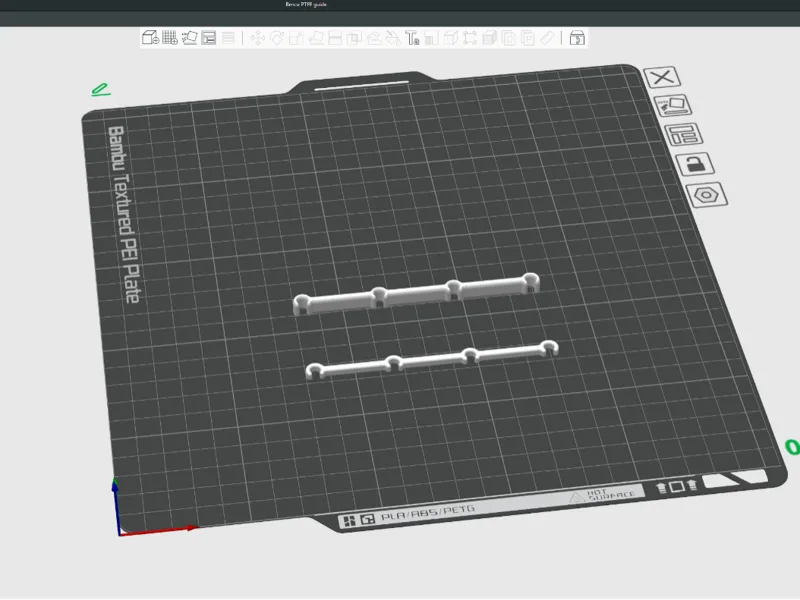The height and width of the screenshot is (600, 800).
Task: Select the Lay on Face tool
Action: (316, 38)
